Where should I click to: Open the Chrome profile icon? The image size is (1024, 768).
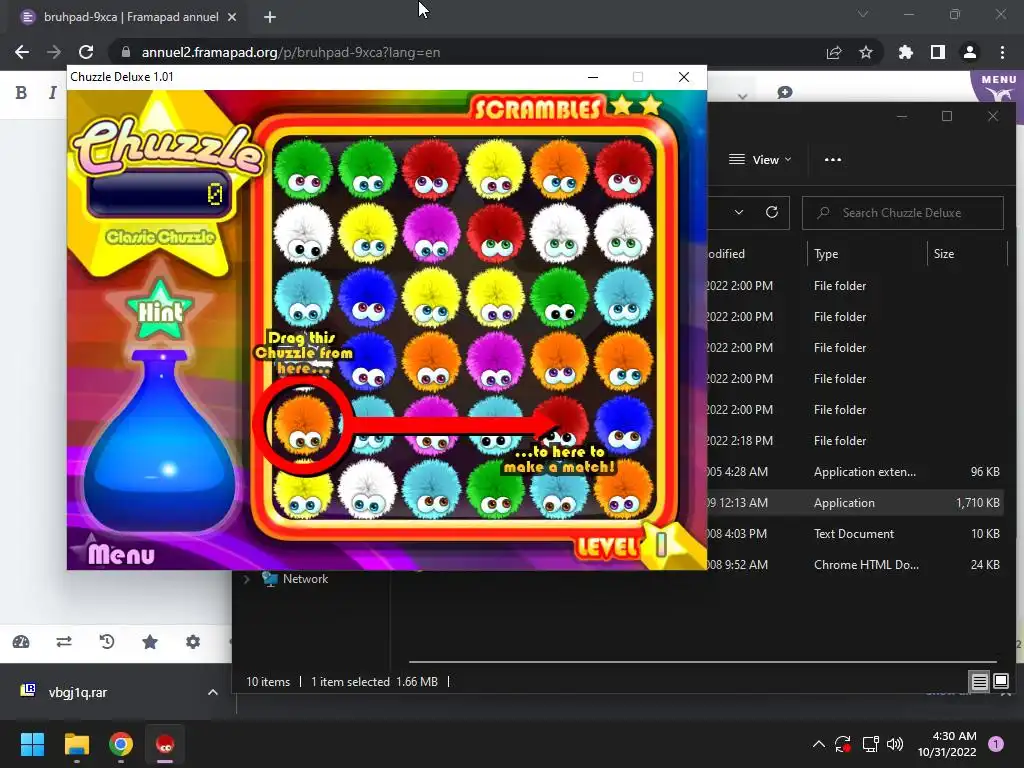click(969, 52)
